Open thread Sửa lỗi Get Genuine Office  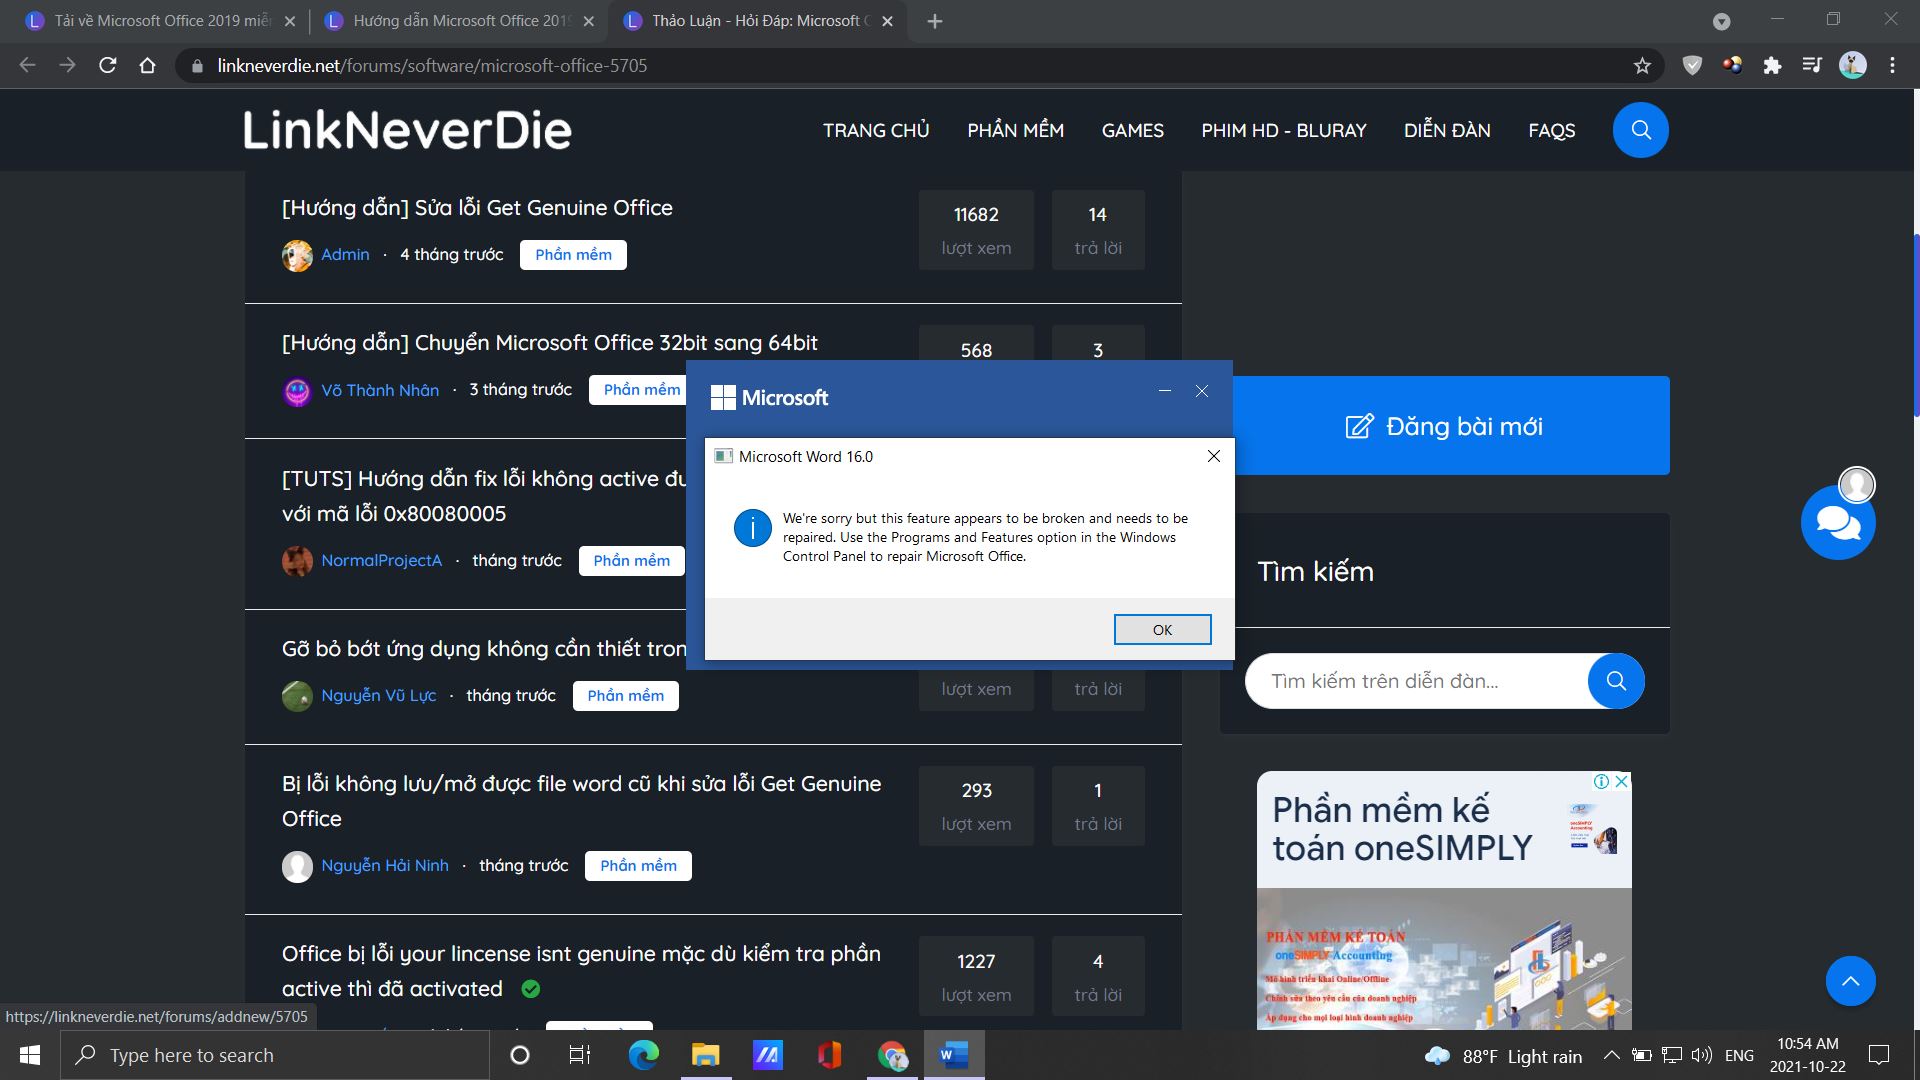point(477,208)
